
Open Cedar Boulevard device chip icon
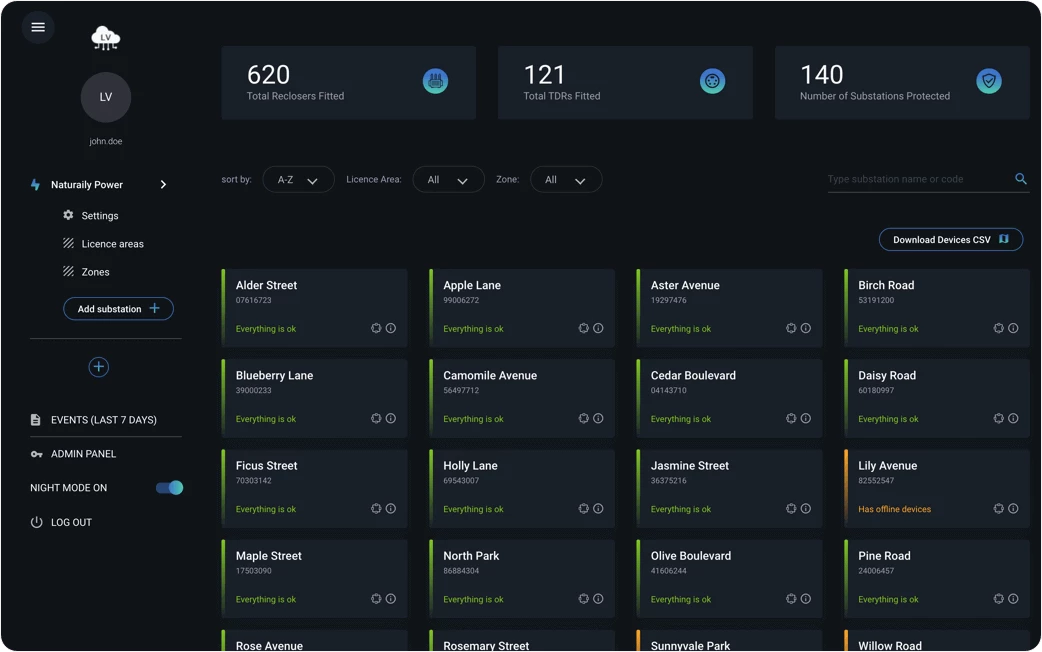(791, 419)
